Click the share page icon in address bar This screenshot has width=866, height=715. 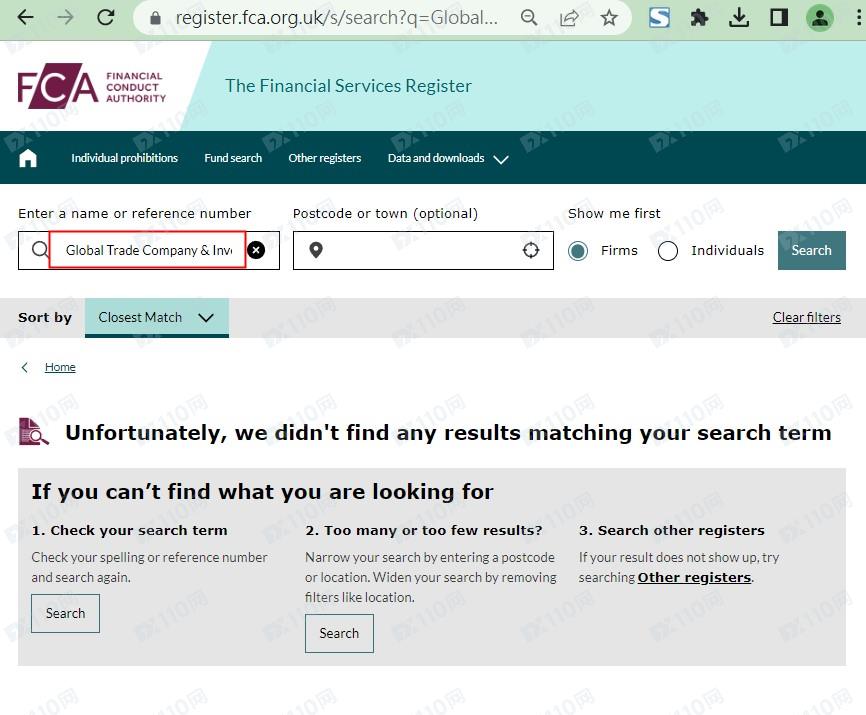(x=569, y=18)
